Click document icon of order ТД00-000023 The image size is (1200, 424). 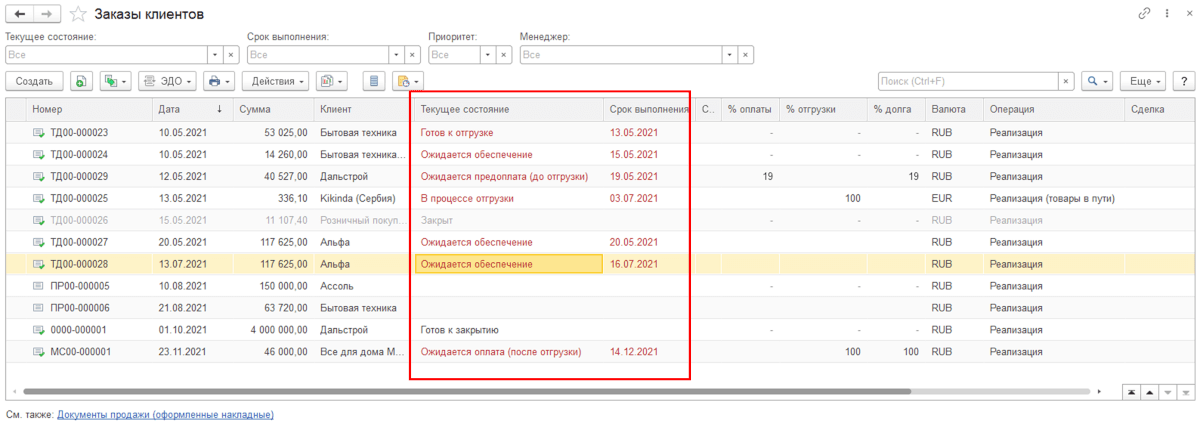(x=39, y=132)
